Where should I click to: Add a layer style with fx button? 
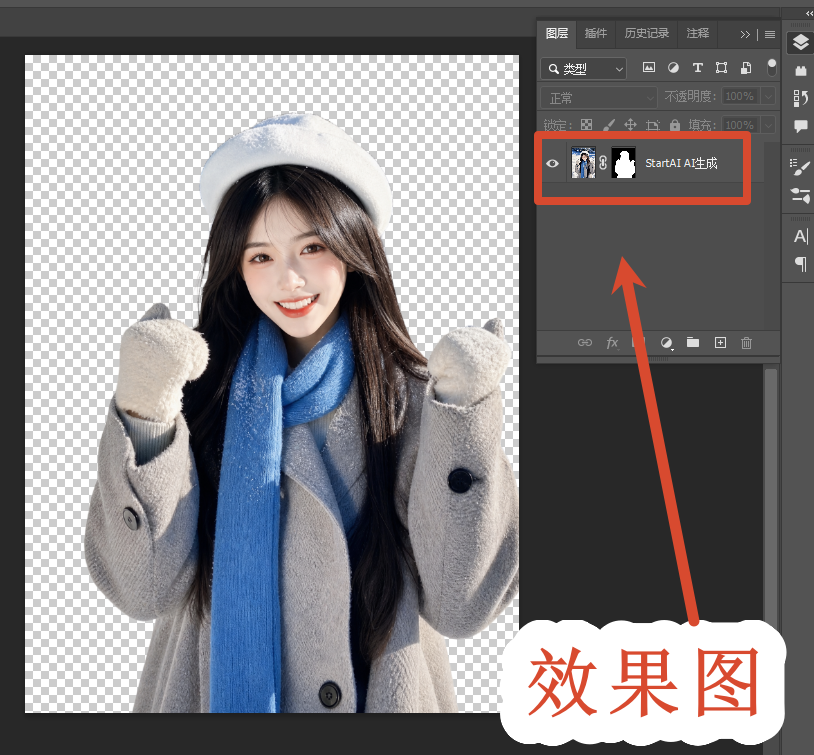pos(612,343)
